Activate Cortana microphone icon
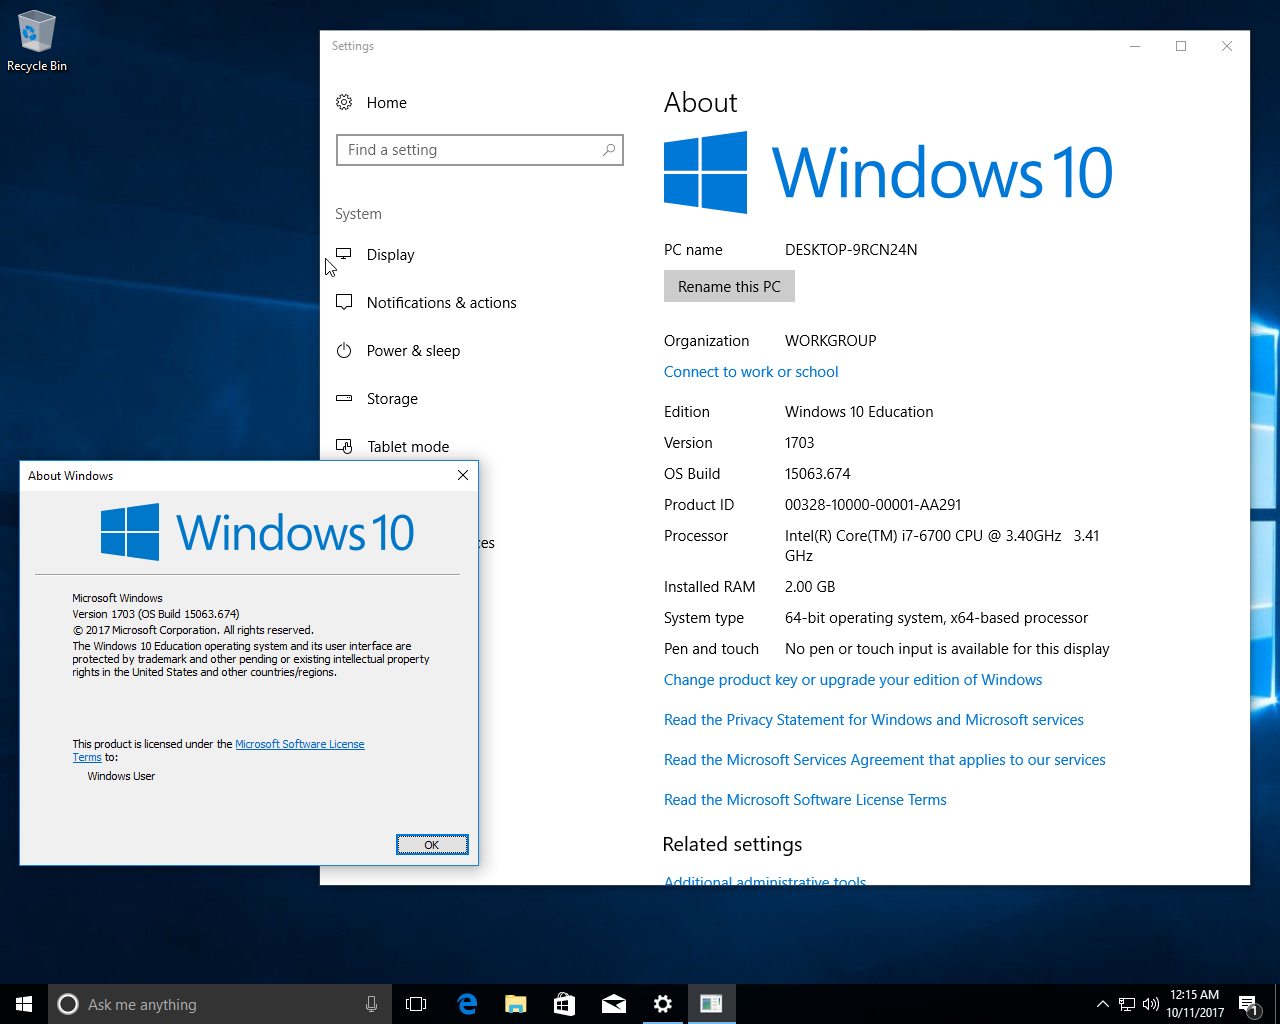 click(x=371, y=1004)
